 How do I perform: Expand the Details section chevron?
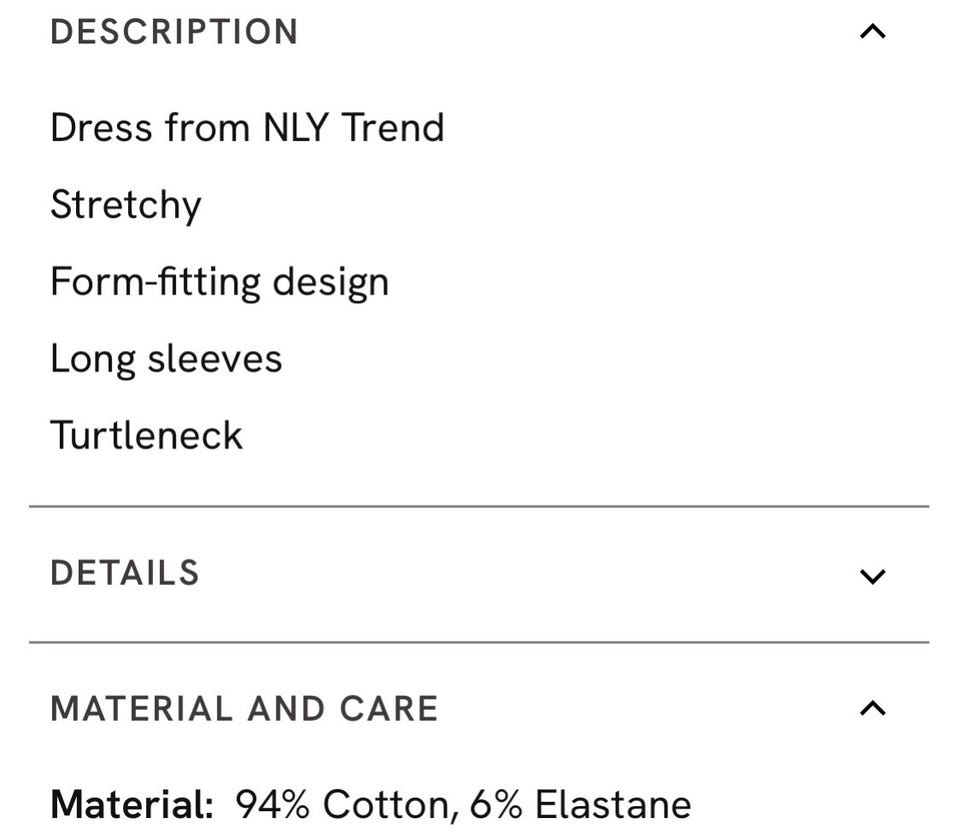872,576
